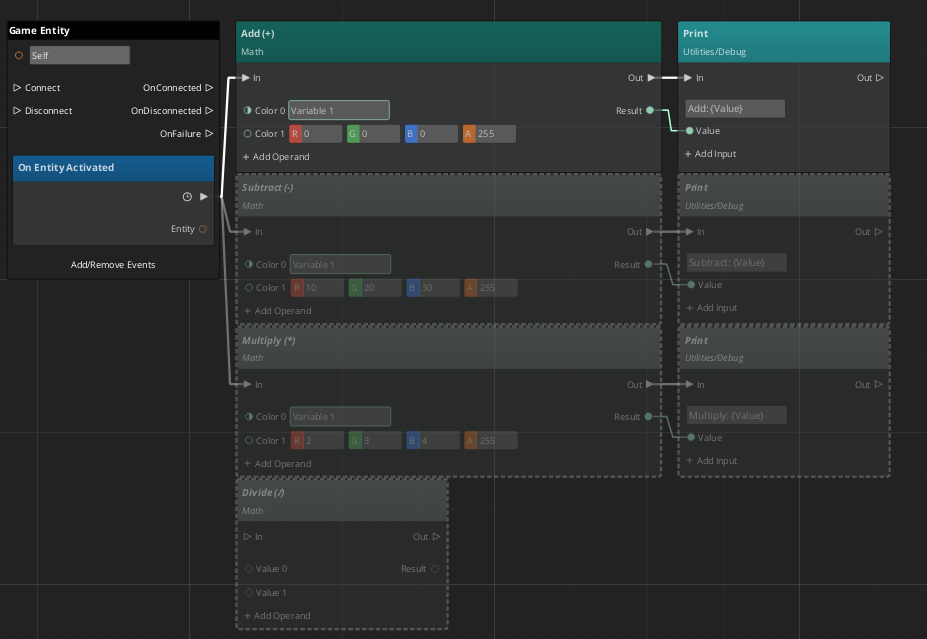Click the latent clock icon on On Entity Activated
This screenshot has width=927, height=639.
pyautogui.click(x=187, y=196)
